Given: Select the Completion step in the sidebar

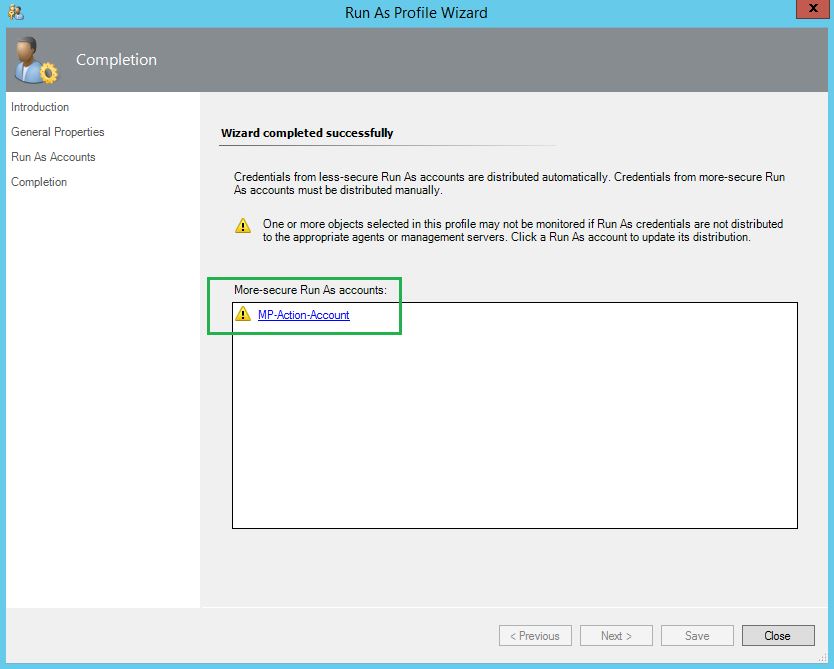Looking at the screenshot, I should pyautogui.click(x=39, y=182).
